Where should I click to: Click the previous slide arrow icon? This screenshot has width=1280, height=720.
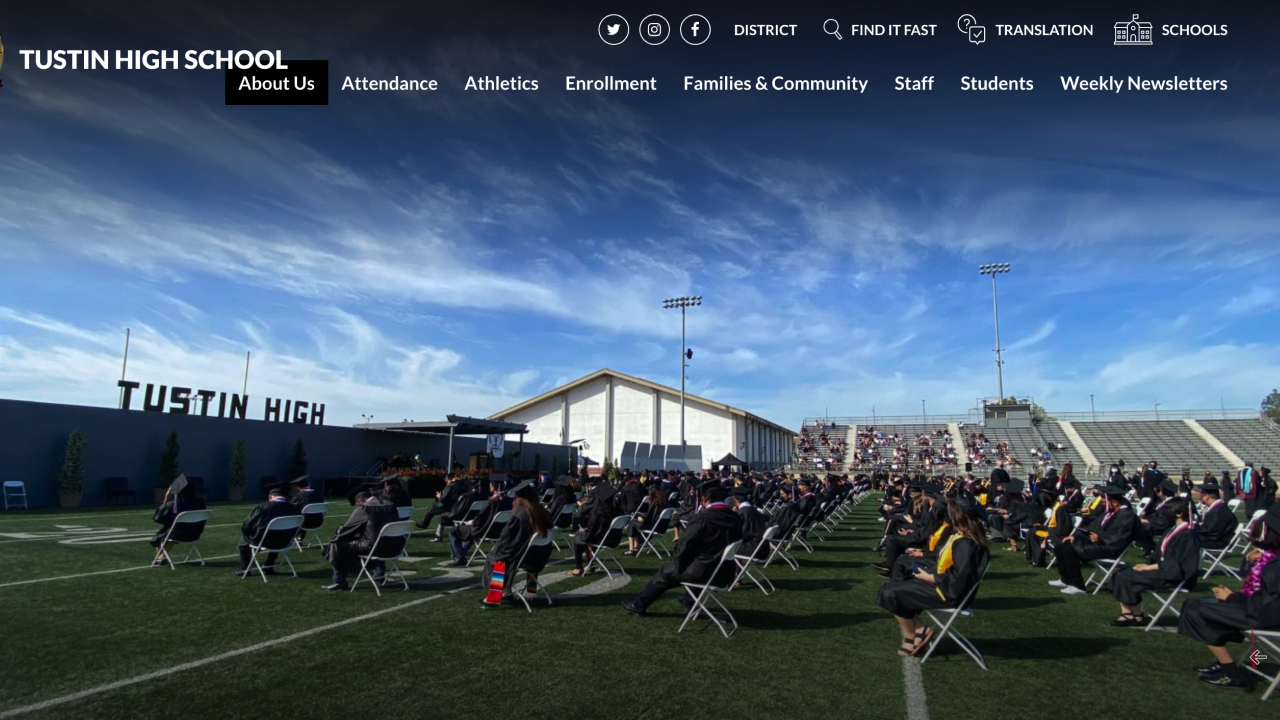click(x=1258, y=657)
